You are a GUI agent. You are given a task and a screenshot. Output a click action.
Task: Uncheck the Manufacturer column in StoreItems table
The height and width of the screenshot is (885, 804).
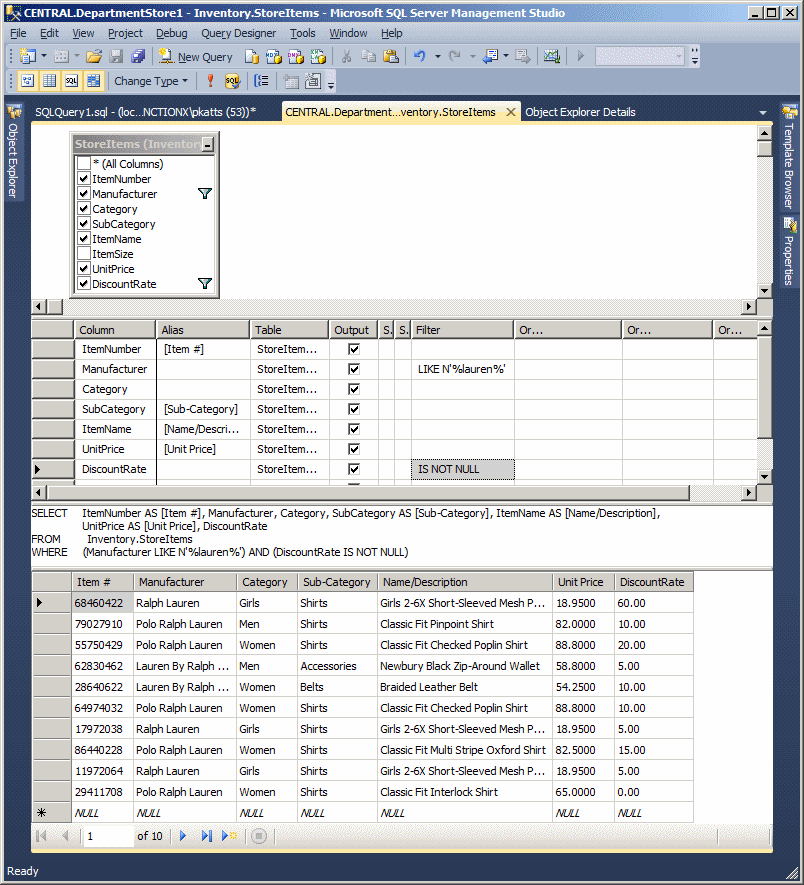click(84, 194)
